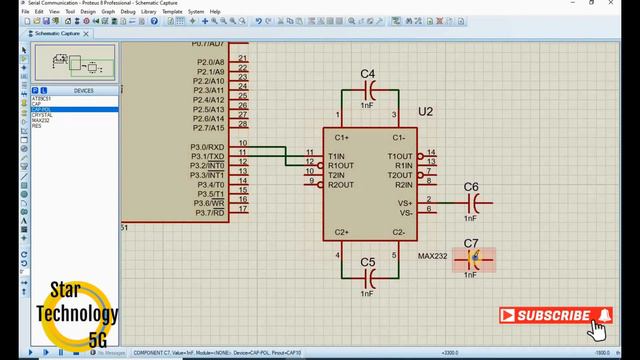Save the project with the floppy icon
The height and width of the screenshot is (360, 640).
pyautogui.click(x=46, y=21)
